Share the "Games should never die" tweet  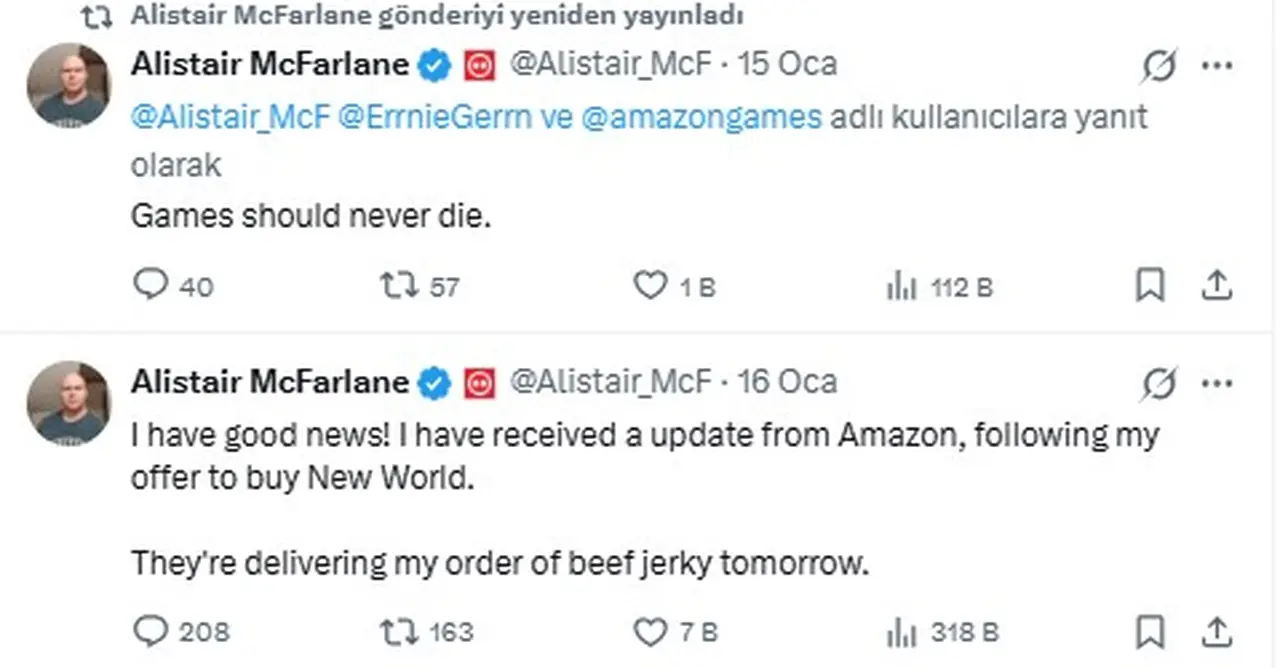tap(1215, 287)
